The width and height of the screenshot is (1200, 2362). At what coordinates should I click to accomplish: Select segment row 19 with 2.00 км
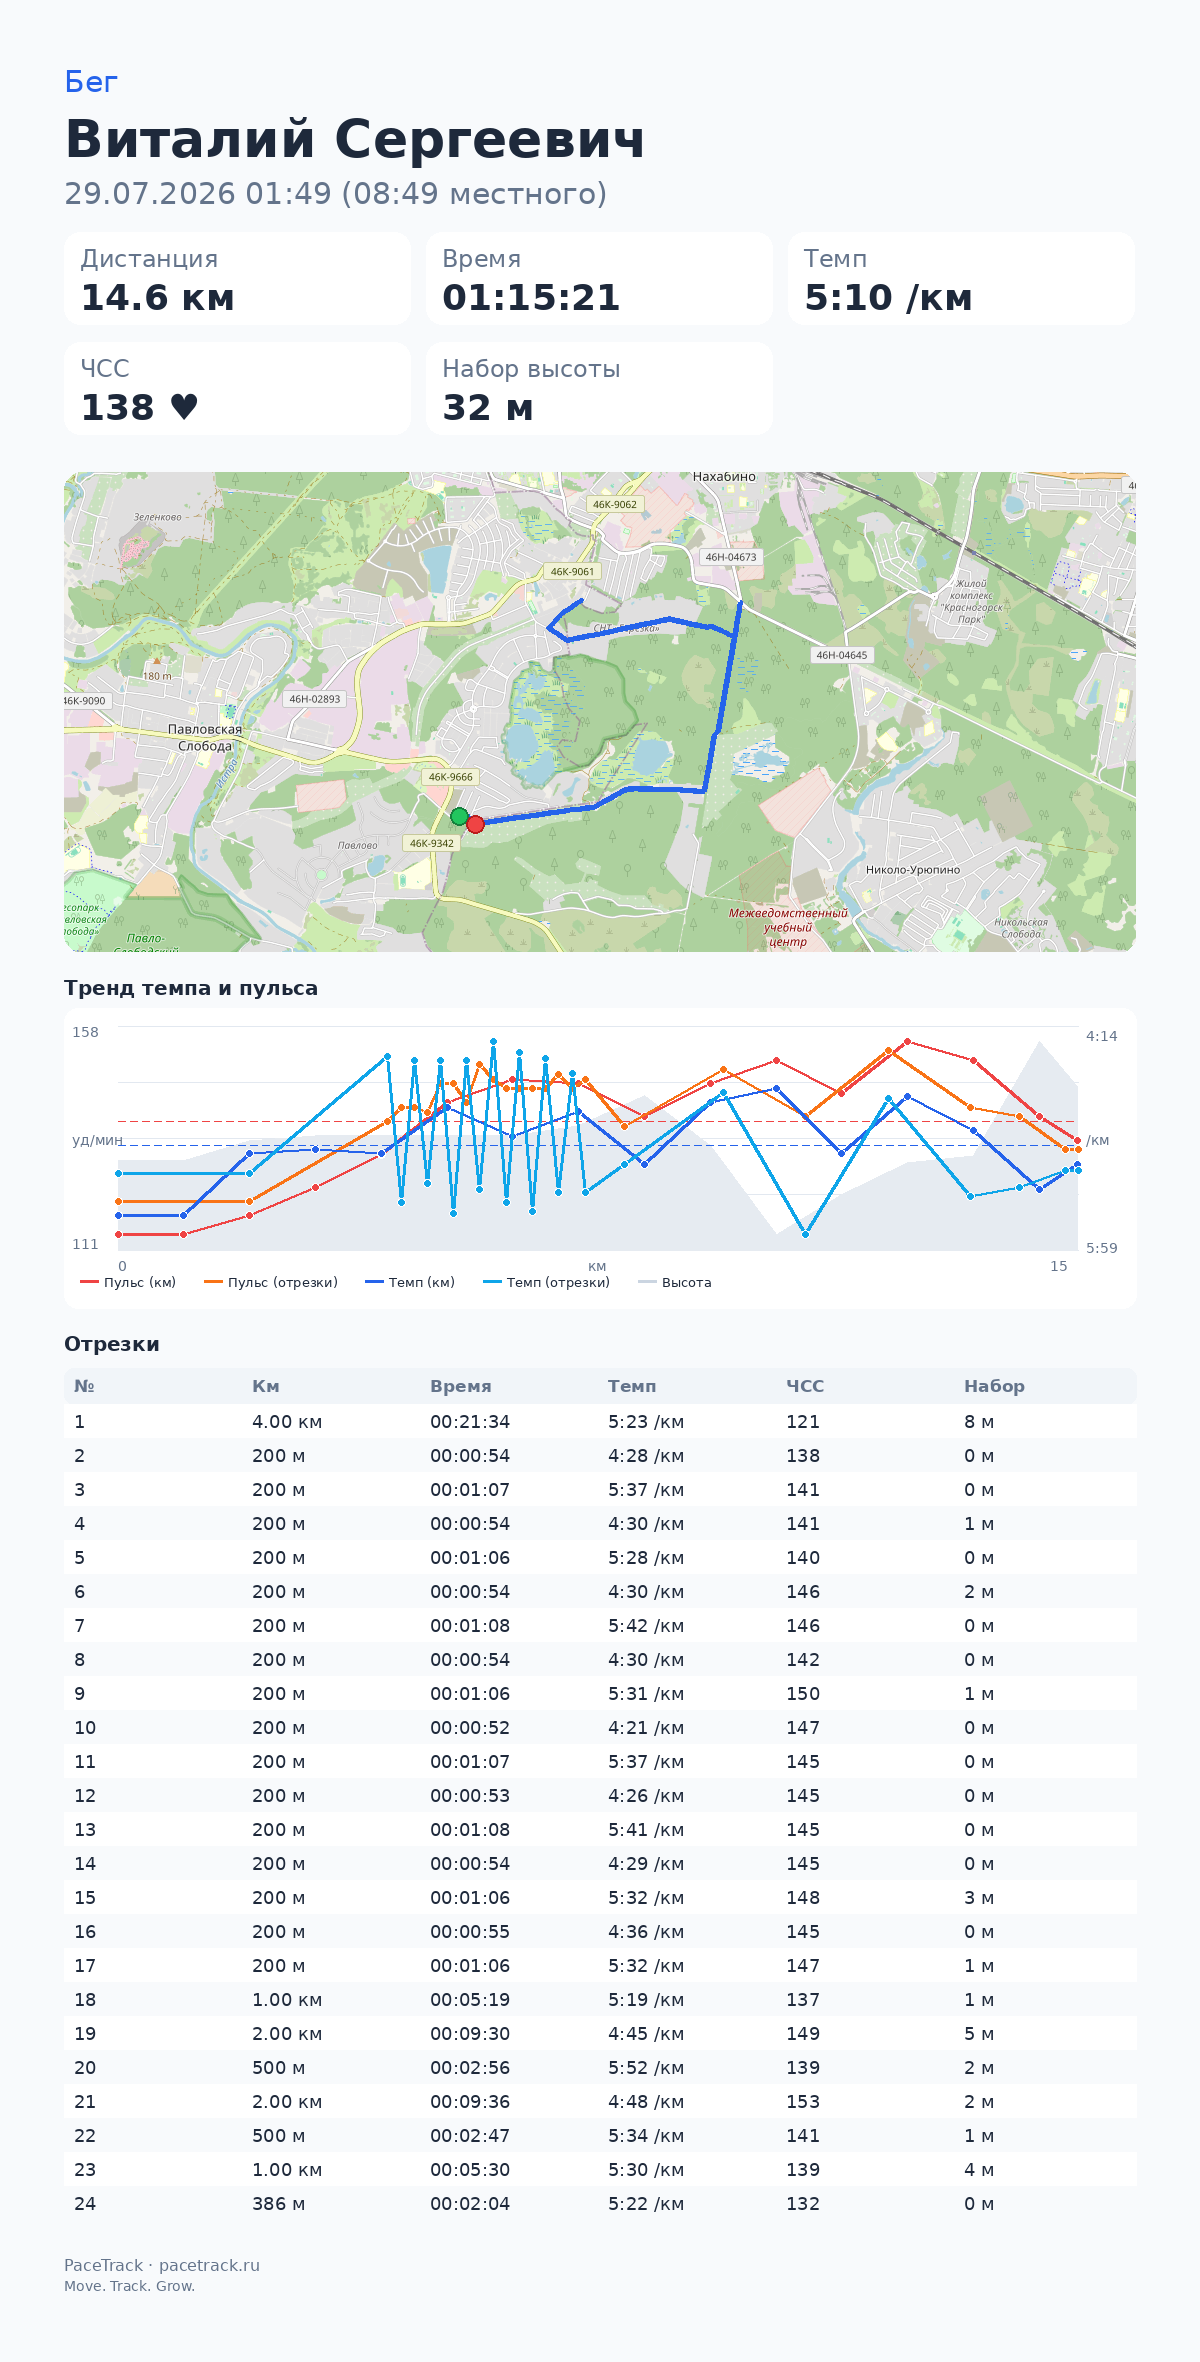click(600, 2033)
